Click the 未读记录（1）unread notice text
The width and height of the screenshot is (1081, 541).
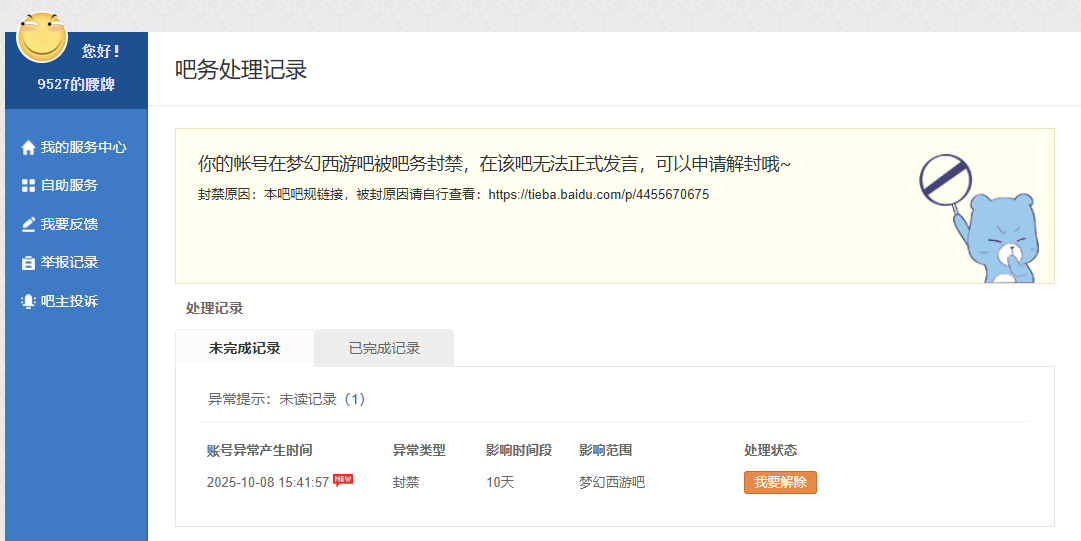[x=322, y=399]
